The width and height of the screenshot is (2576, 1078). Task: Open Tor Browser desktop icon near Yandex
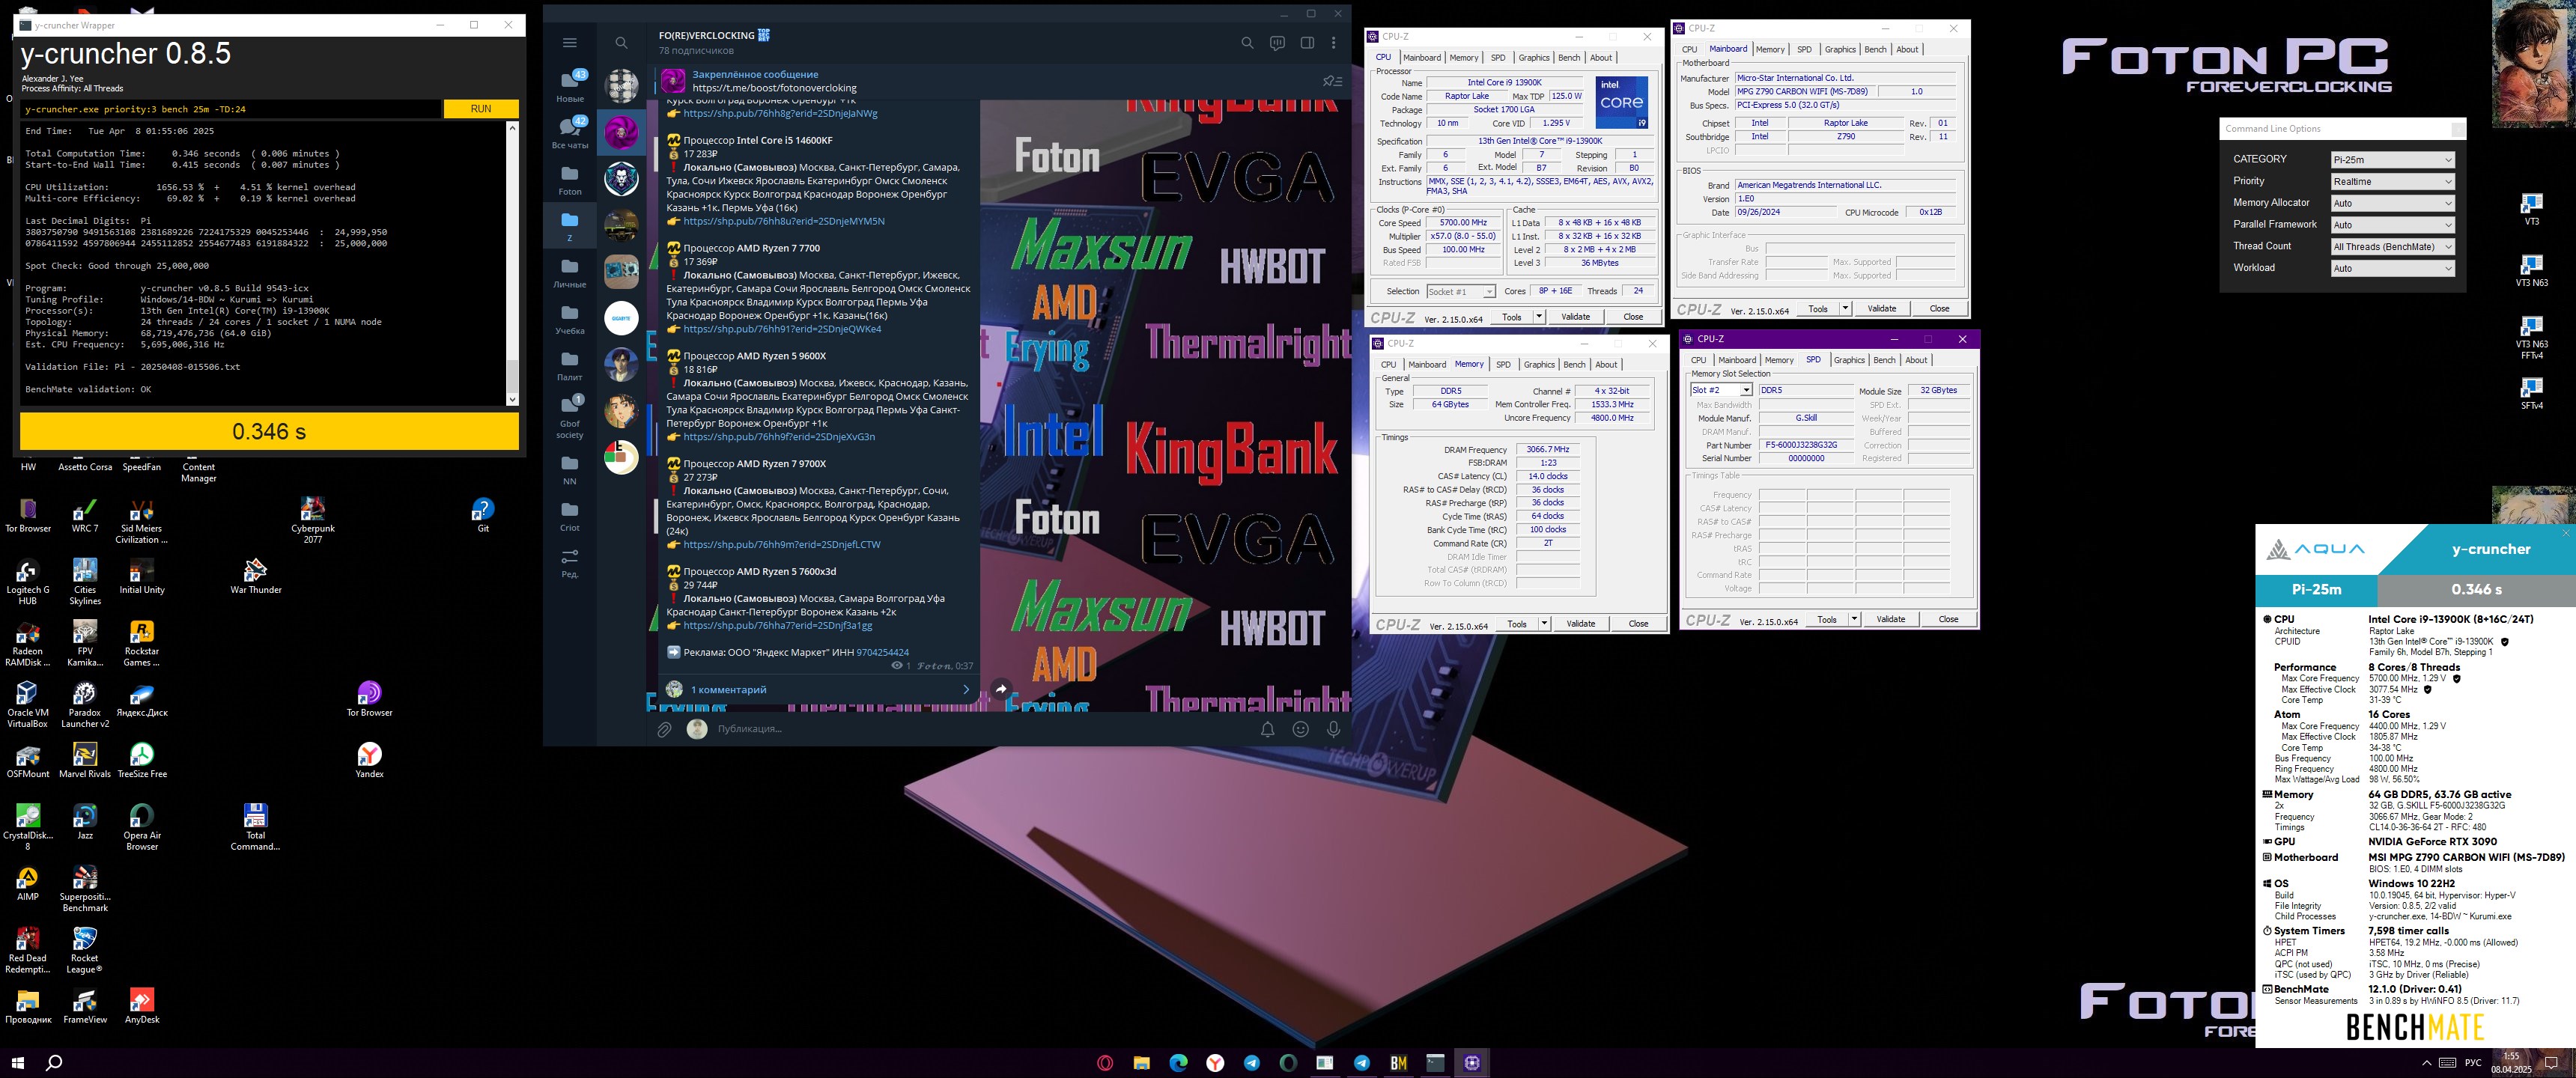point(369,699)
